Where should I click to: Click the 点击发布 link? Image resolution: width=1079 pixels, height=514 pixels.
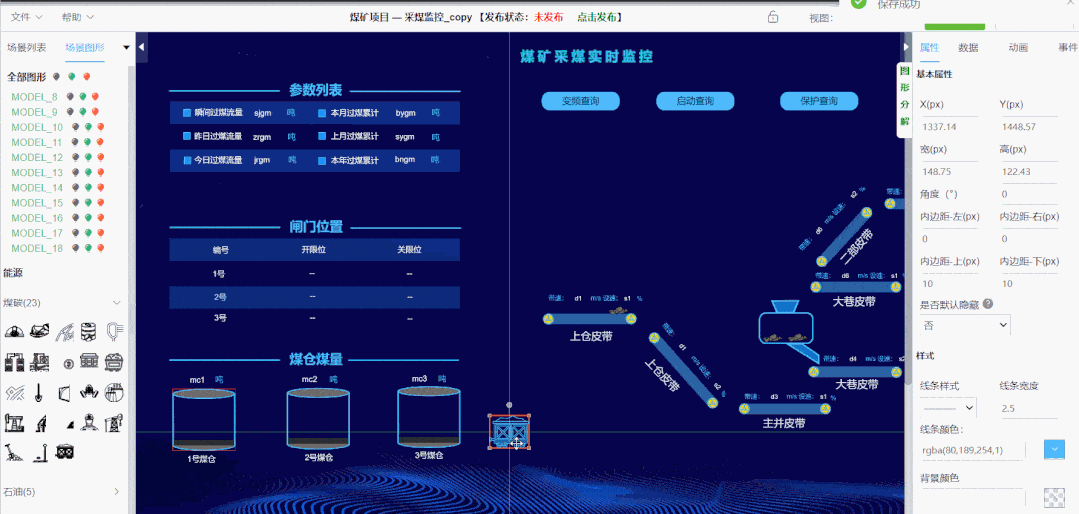[x=596, y=17]
